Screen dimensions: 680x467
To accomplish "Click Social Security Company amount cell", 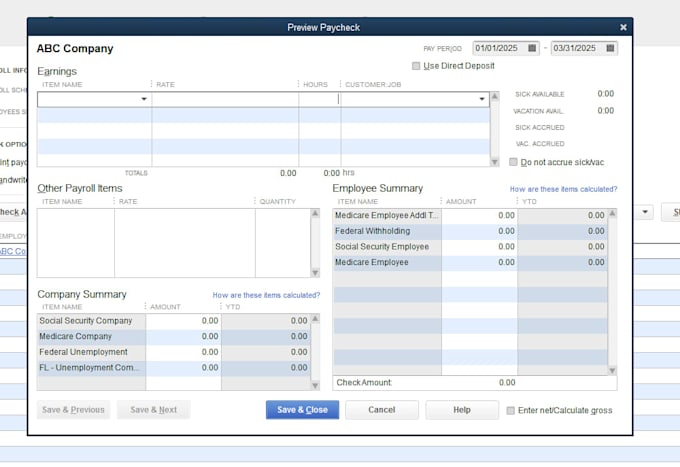I will [183, 321].
